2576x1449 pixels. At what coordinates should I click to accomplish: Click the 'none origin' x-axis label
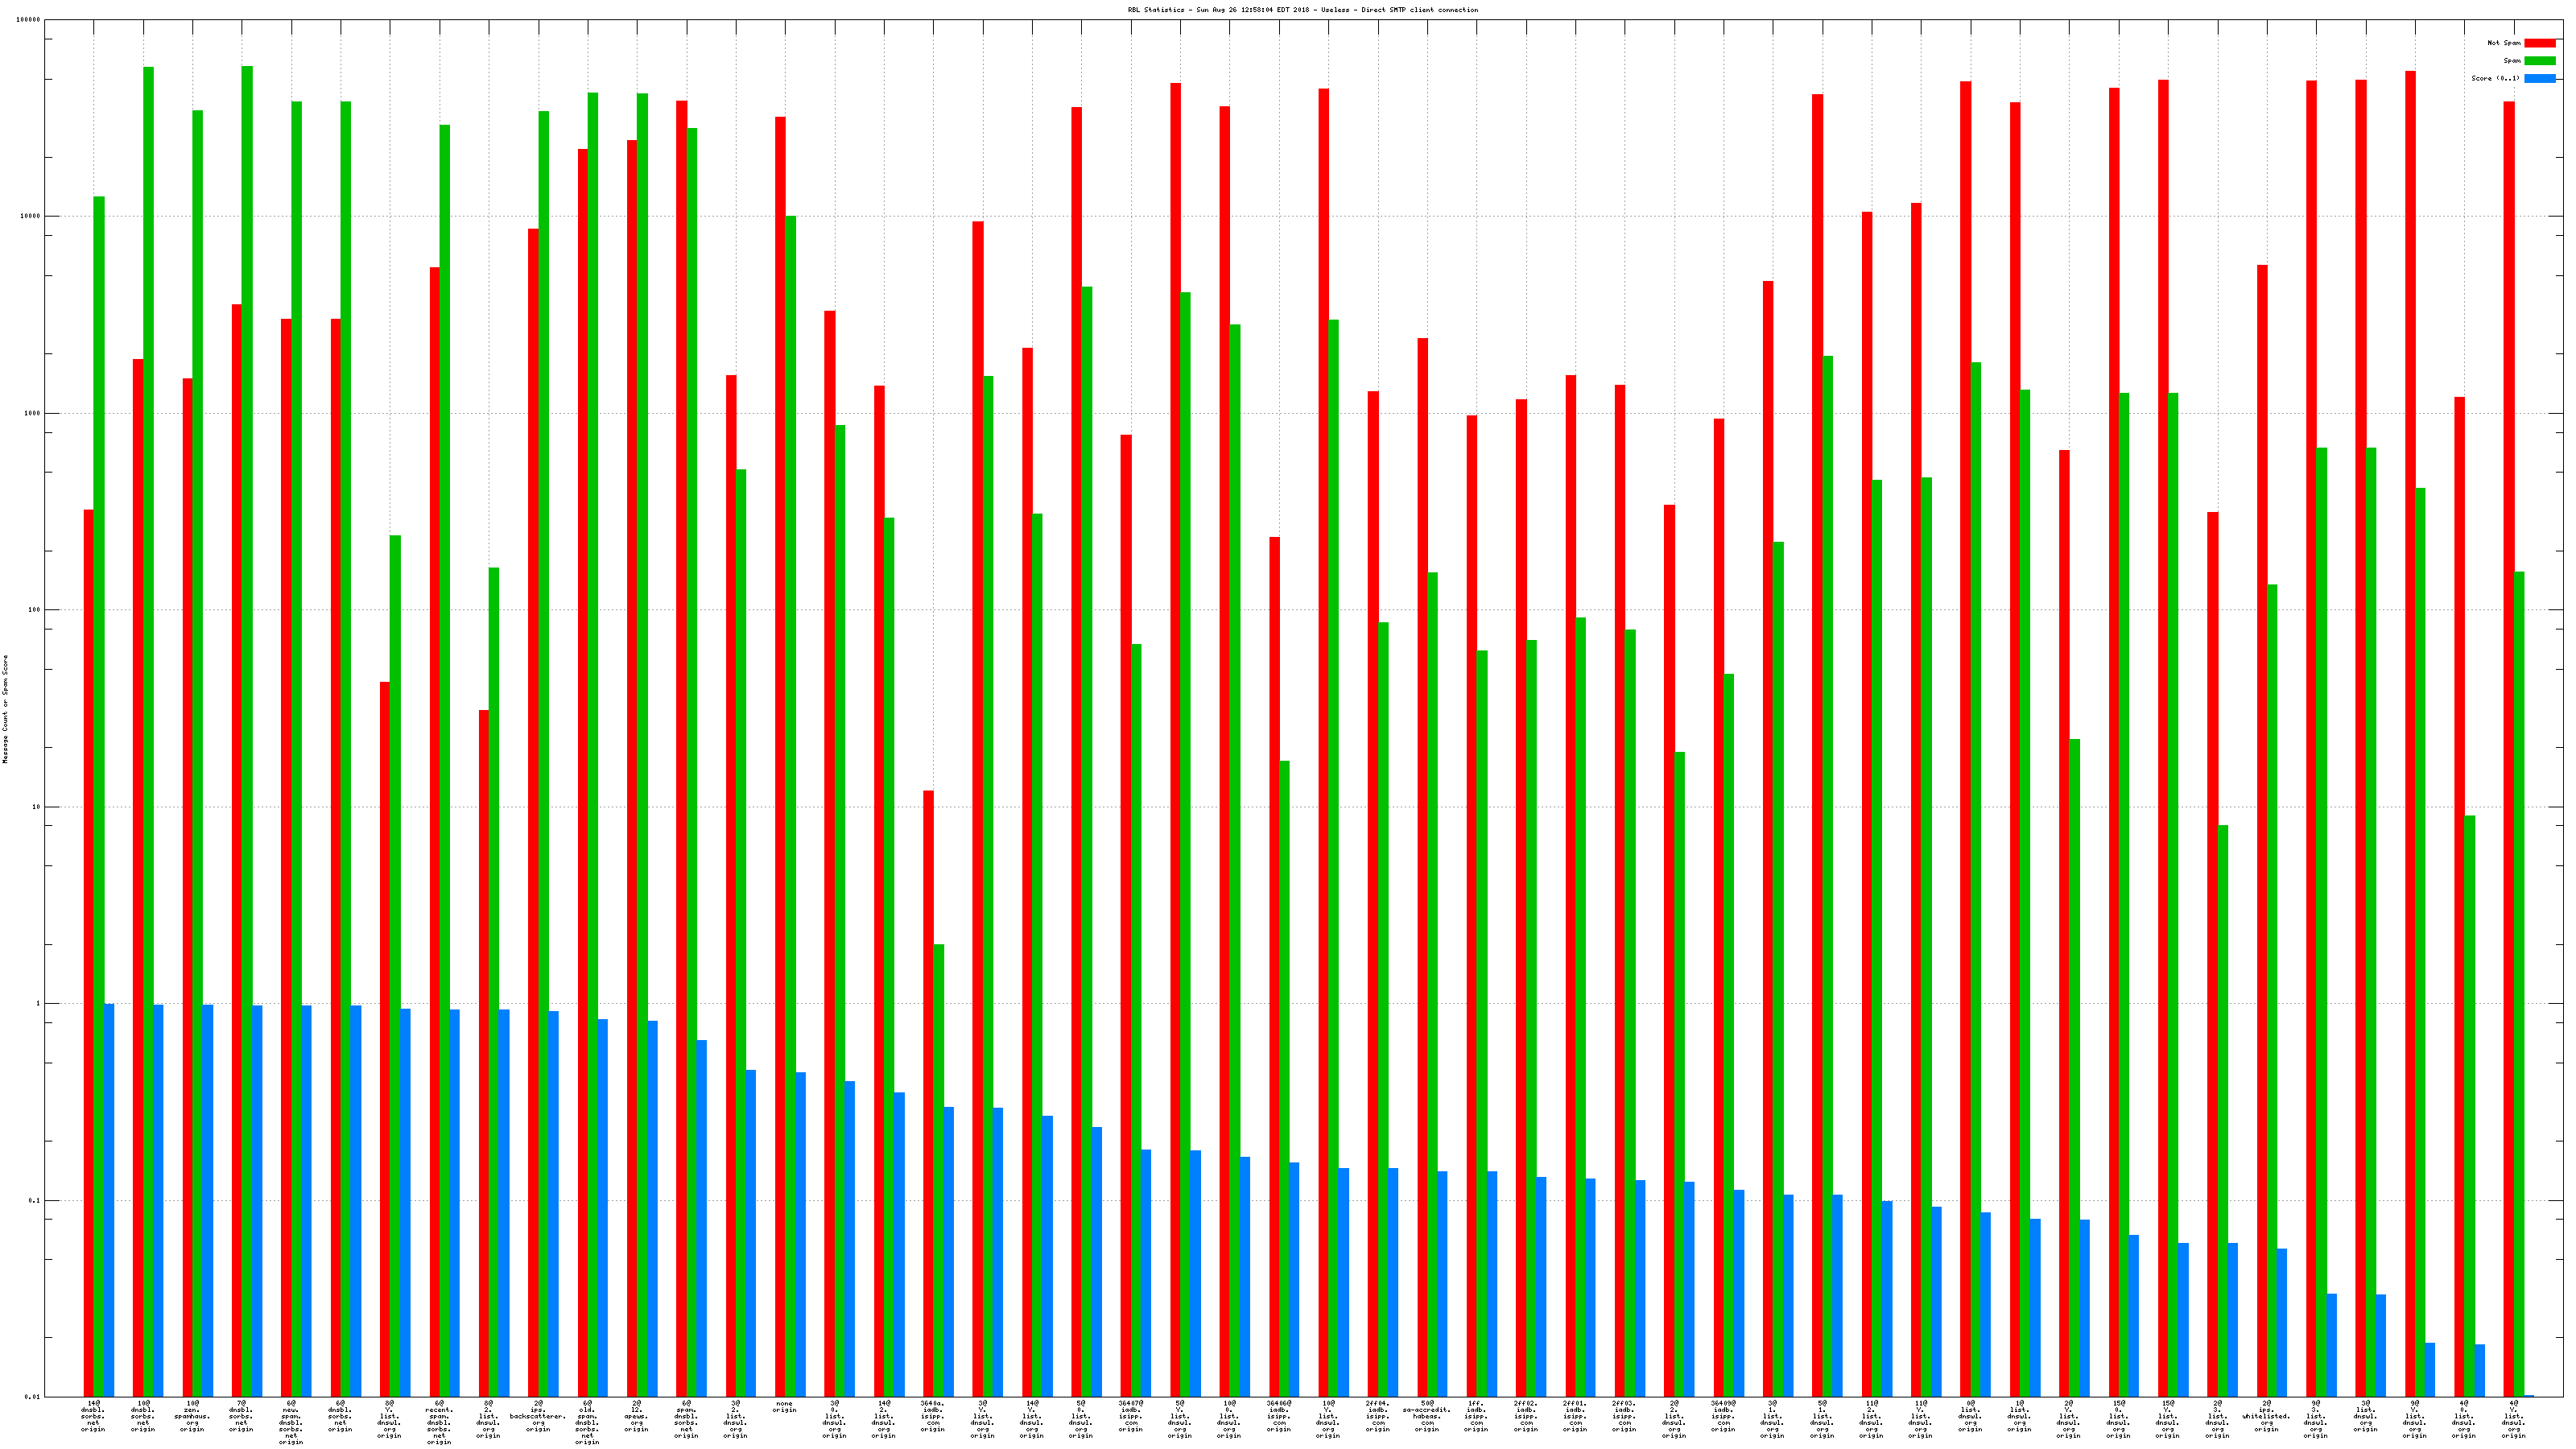(x=784, y=1407)
